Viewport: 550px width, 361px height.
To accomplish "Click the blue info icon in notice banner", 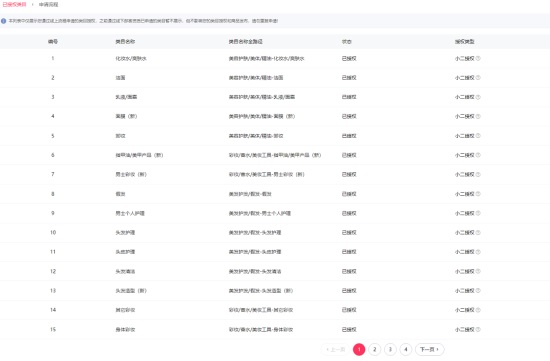I will click(4, 21).
